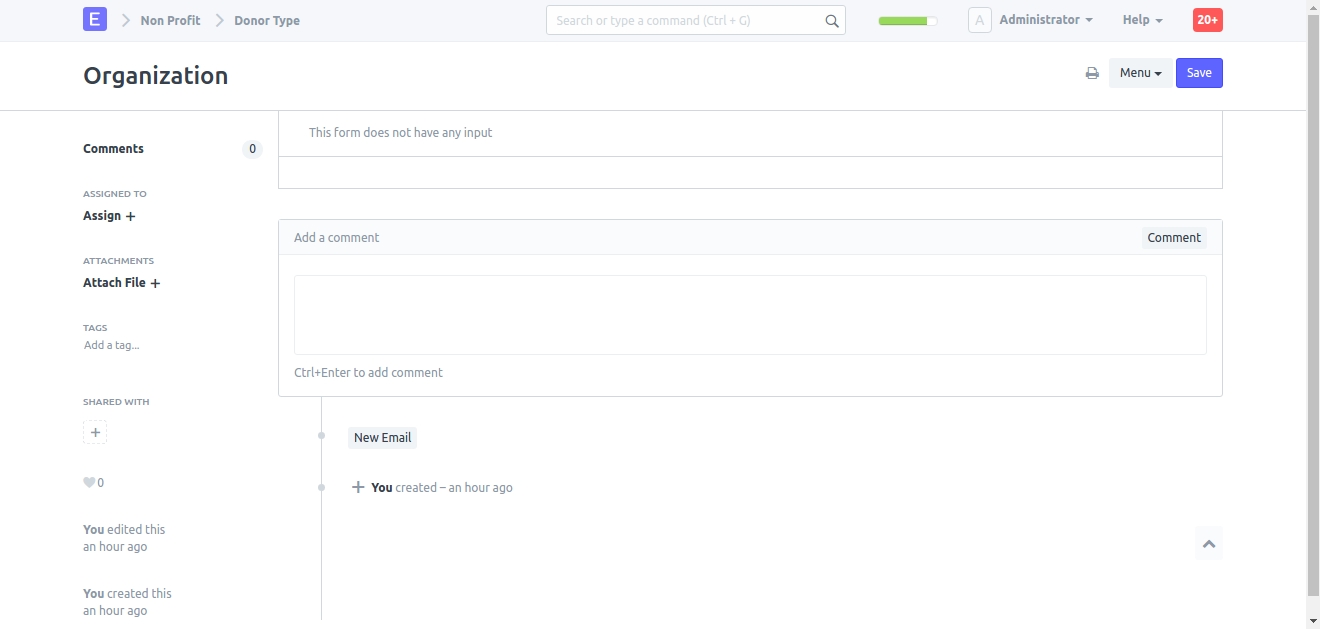1320x629 pixels.
Task: Click the plus icon under Shared With
Action: click(95, 433)
